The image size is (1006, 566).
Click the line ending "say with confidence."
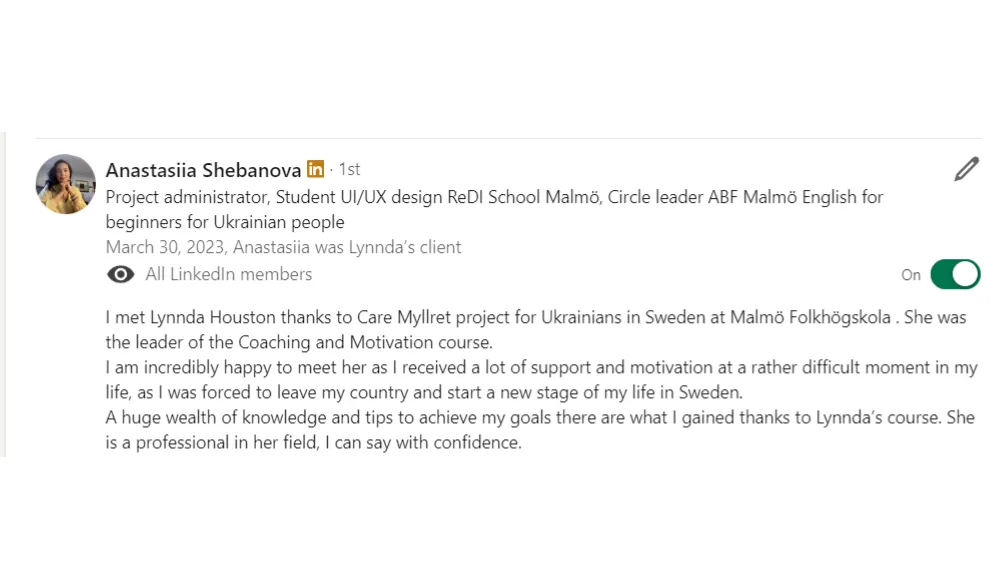point(314,443)
